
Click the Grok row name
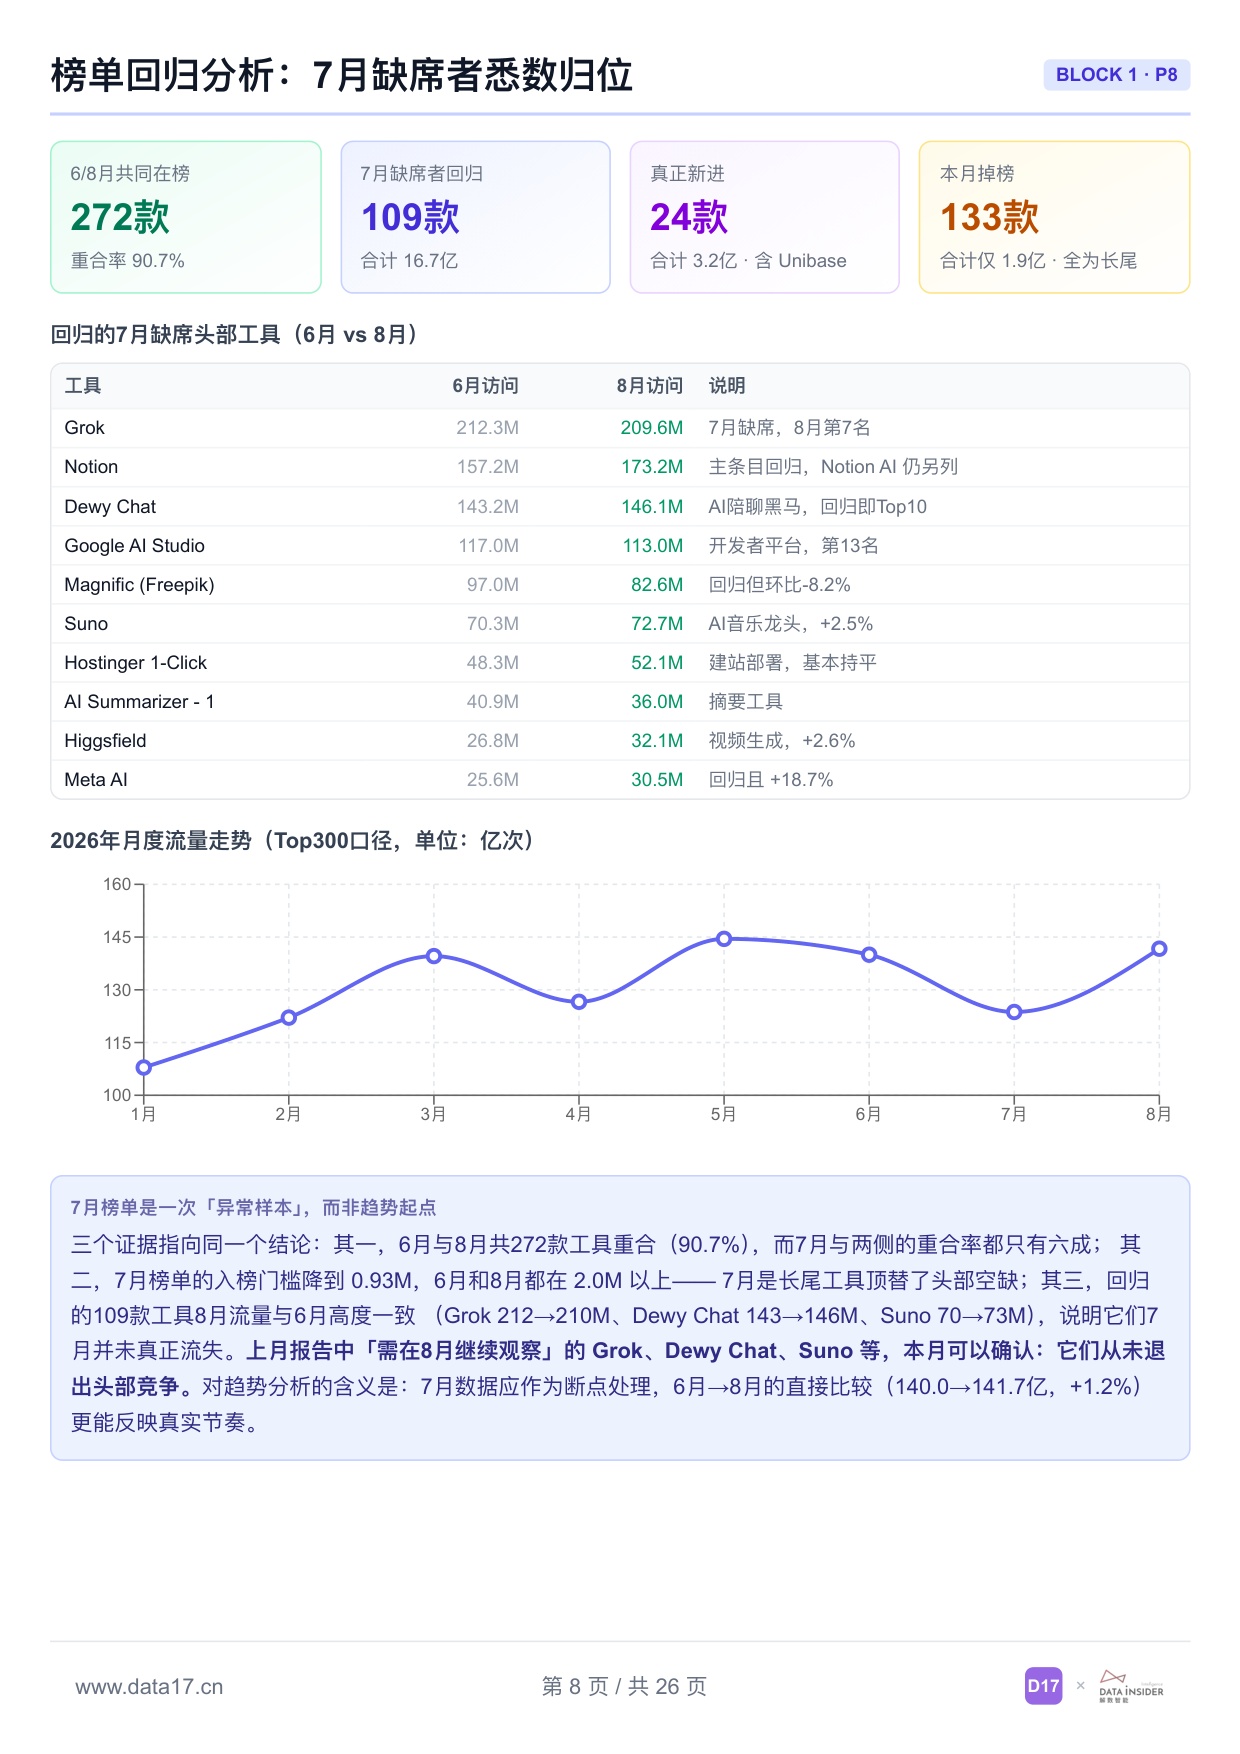84,428
